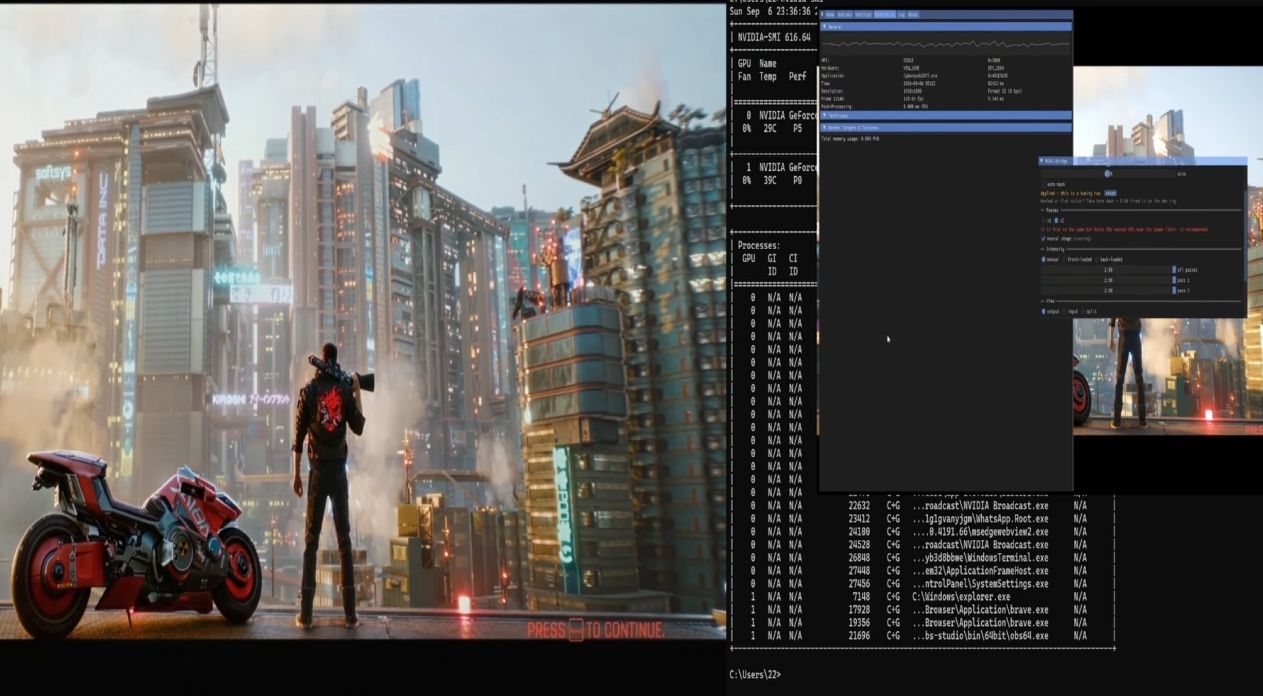1263x696 pixels.
Task: Click the top slider in floating panel
Action: click(1107, 173)
